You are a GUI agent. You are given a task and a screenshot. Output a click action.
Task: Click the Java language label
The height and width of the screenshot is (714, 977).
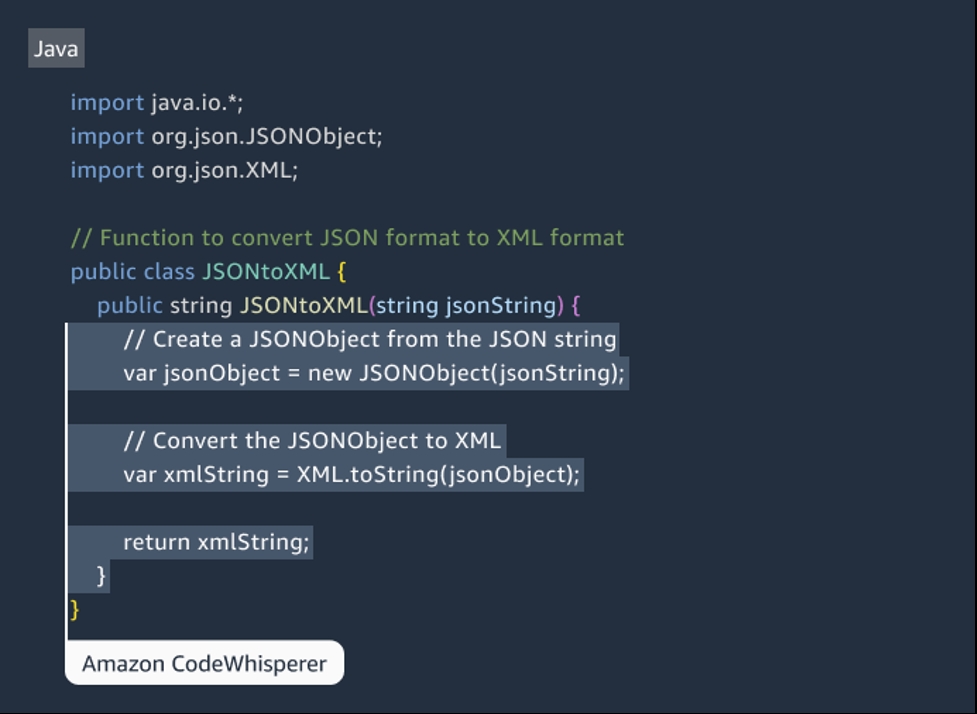point(56,49)
